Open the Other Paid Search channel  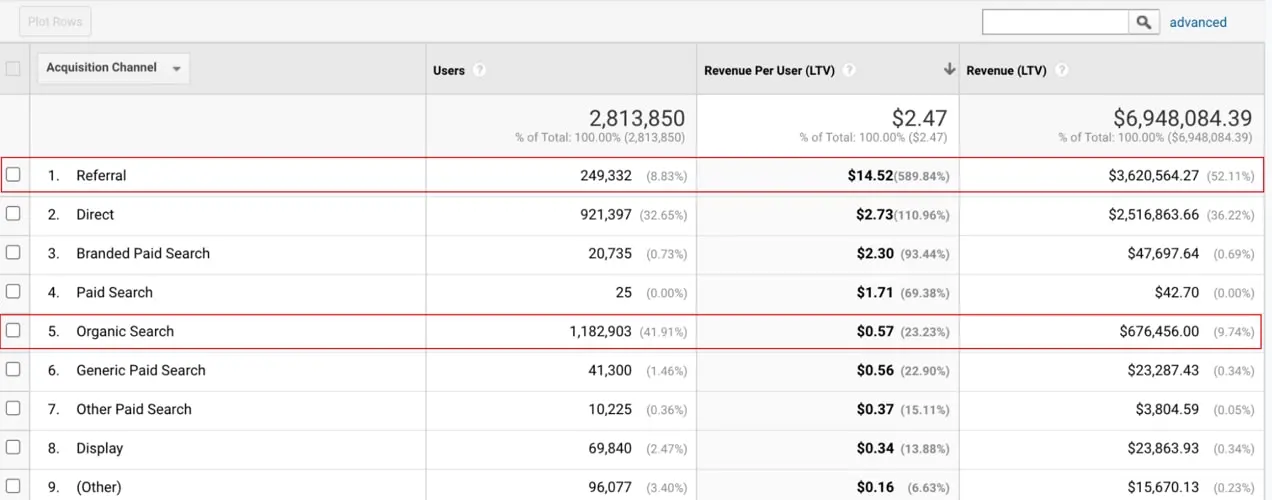(x=134, y=409)
